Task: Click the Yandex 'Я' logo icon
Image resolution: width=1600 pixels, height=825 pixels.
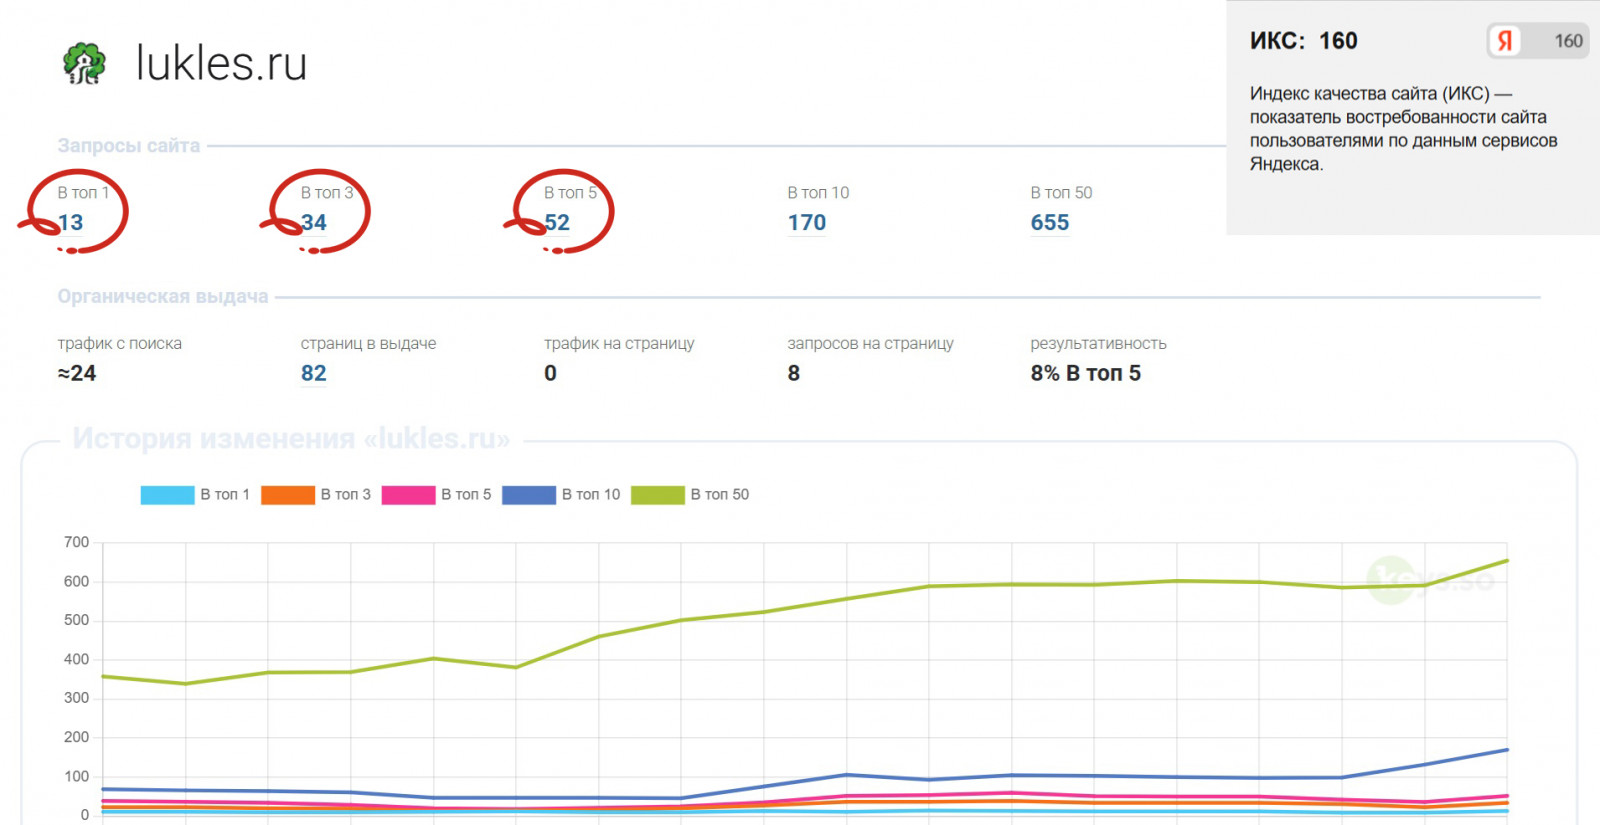Action: [x=1504, y=41]
